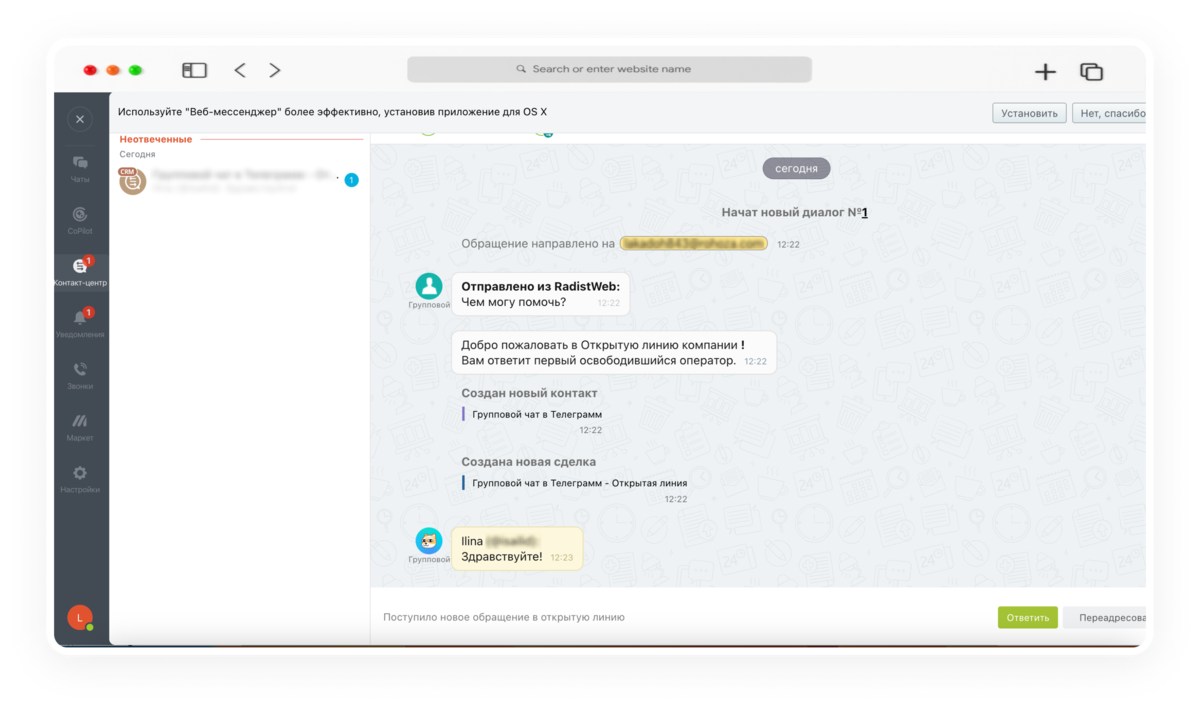This screenshot has width=1200, height=710.
Task: Open Уведомления bell in sidebar
Action: tap(80, 323)
